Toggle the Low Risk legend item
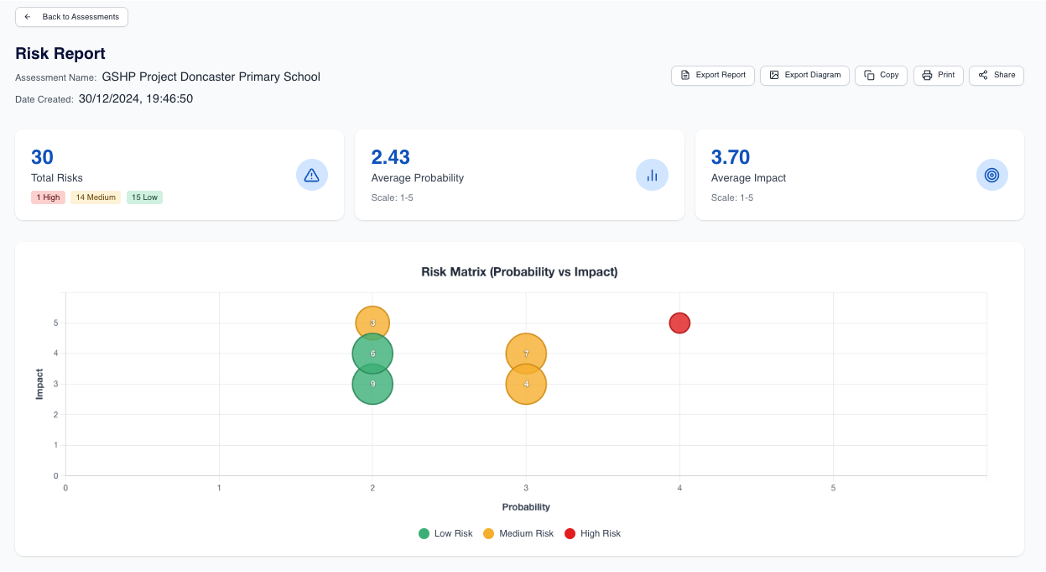 (445, 534)
